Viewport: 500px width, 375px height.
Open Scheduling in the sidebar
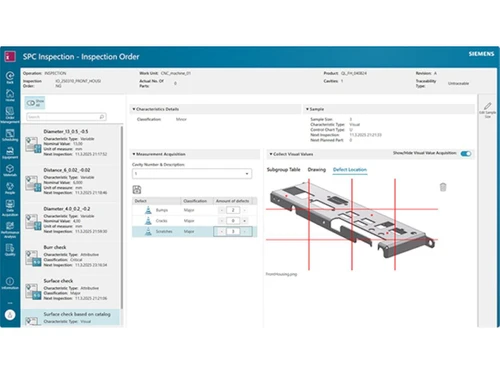pos(10,135)
